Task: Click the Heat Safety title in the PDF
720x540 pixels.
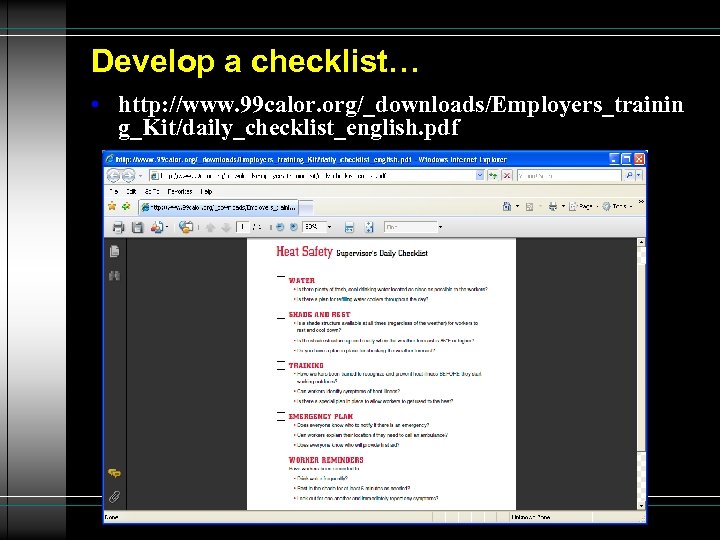Action: [x=304, y=252]
